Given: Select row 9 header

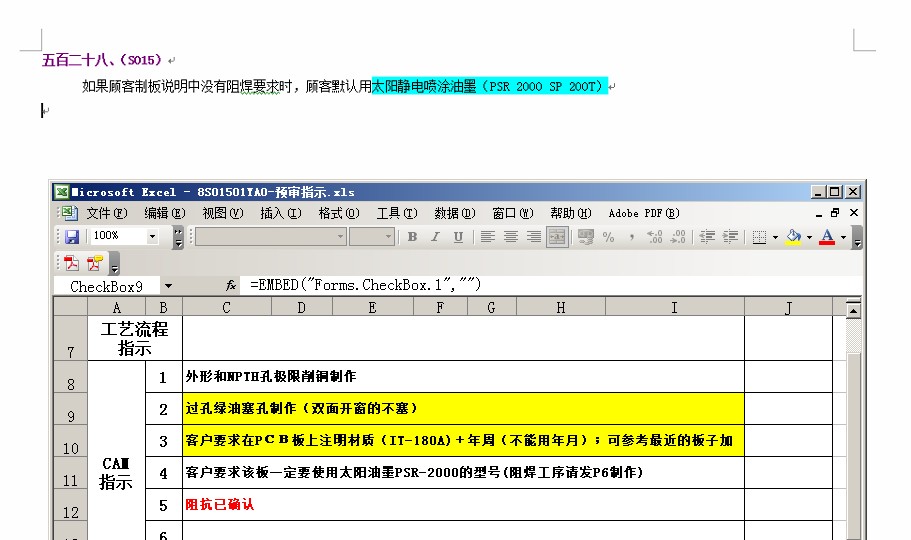Looking at the screenshot, I should (x=70, y=409).
